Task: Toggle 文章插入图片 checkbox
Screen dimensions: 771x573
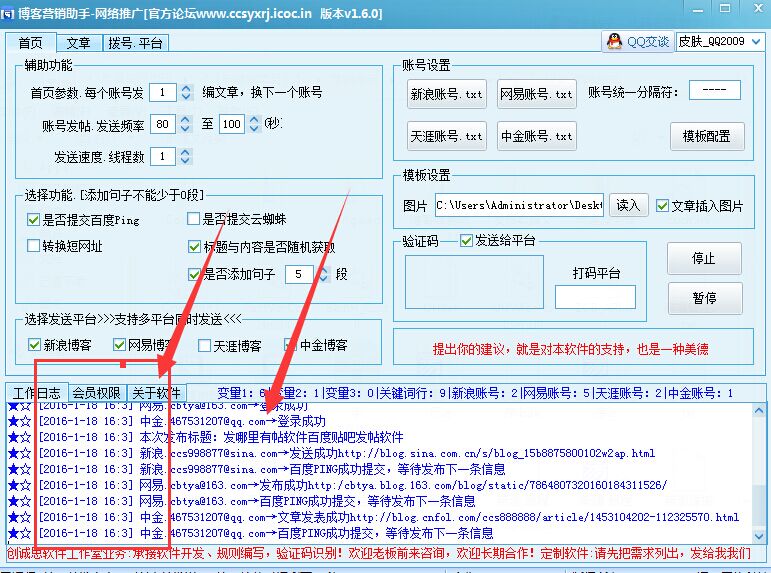Action: (x=662, y=206)
